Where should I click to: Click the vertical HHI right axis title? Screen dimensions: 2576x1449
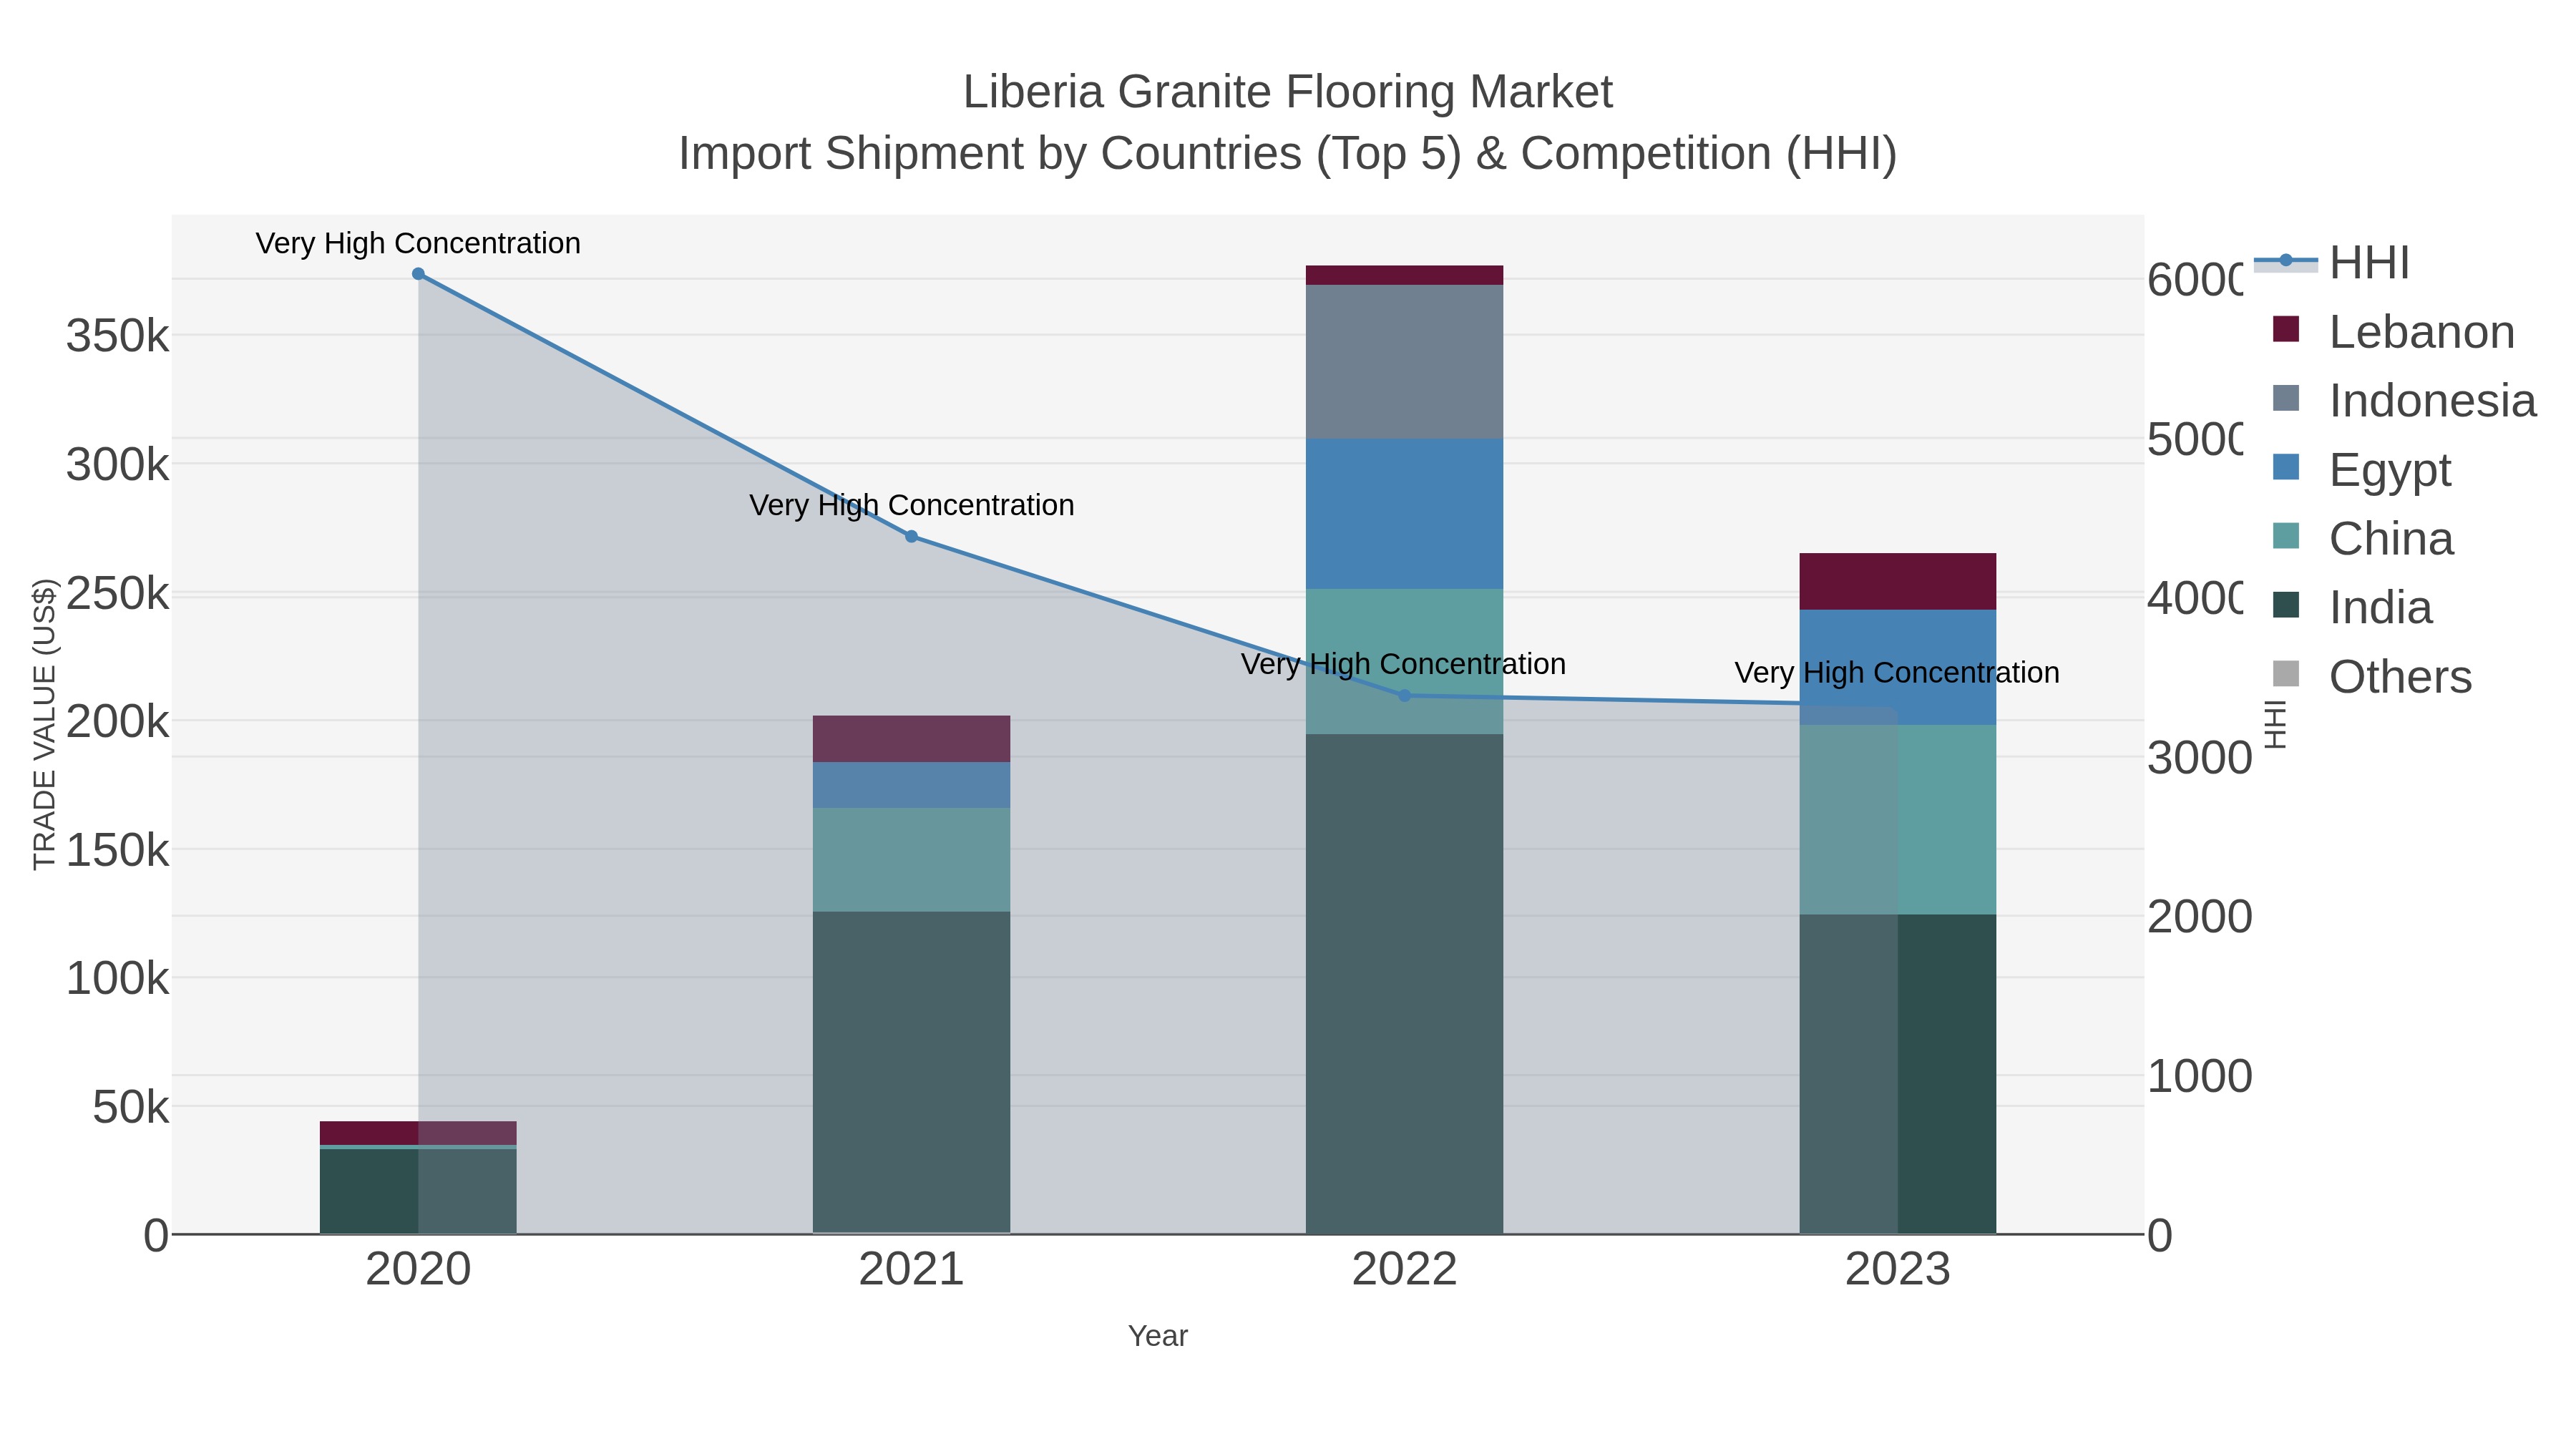[2276, 725]
